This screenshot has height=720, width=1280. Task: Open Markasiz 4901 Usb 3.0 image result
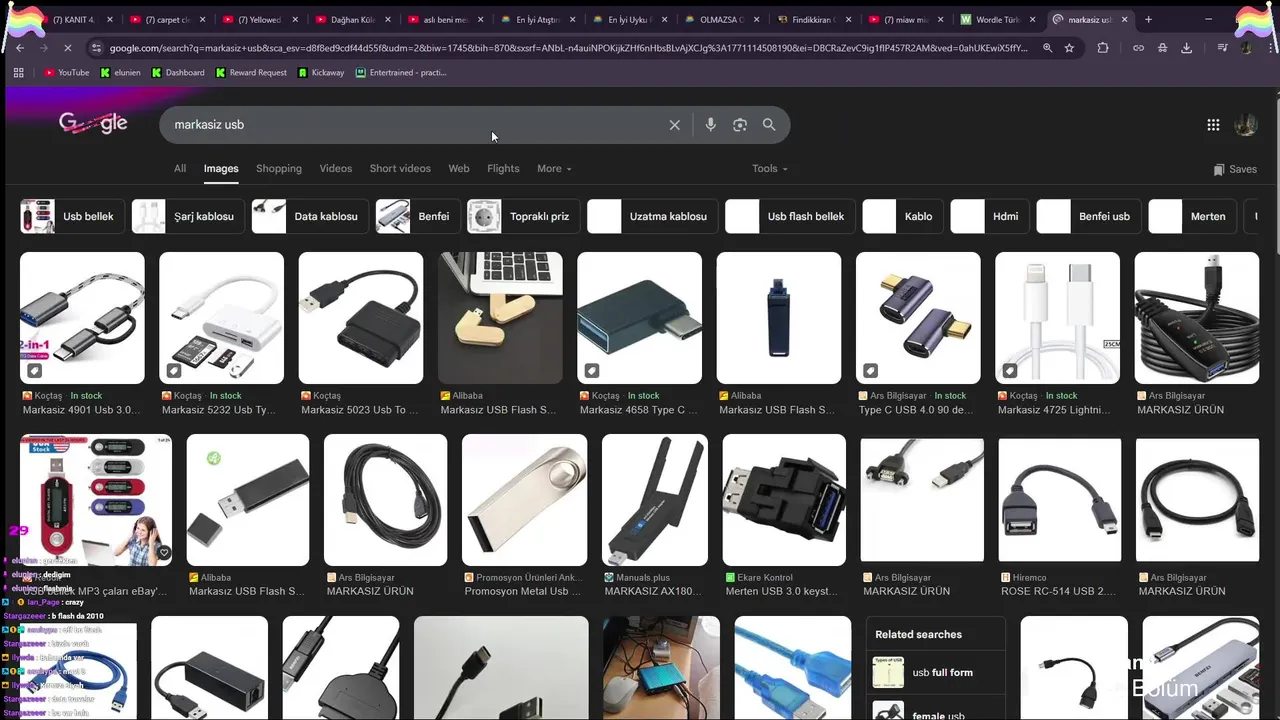pyautogui.click(x=82, y=318)
